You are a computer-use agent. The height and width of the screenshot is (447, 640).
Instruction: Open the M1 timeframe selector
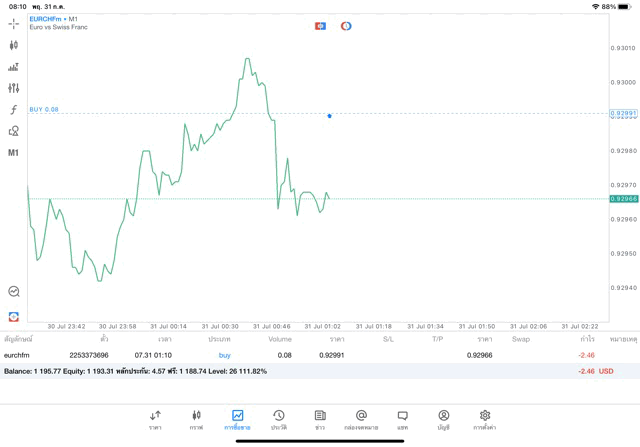(13, 153)
